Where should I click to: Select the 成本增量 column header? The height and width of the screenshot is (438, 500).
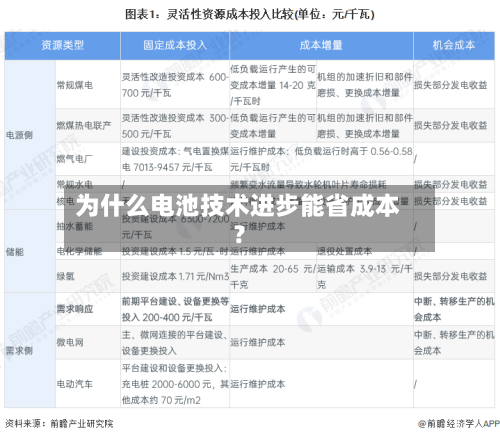pyautogui.click(x=321, y=45)
